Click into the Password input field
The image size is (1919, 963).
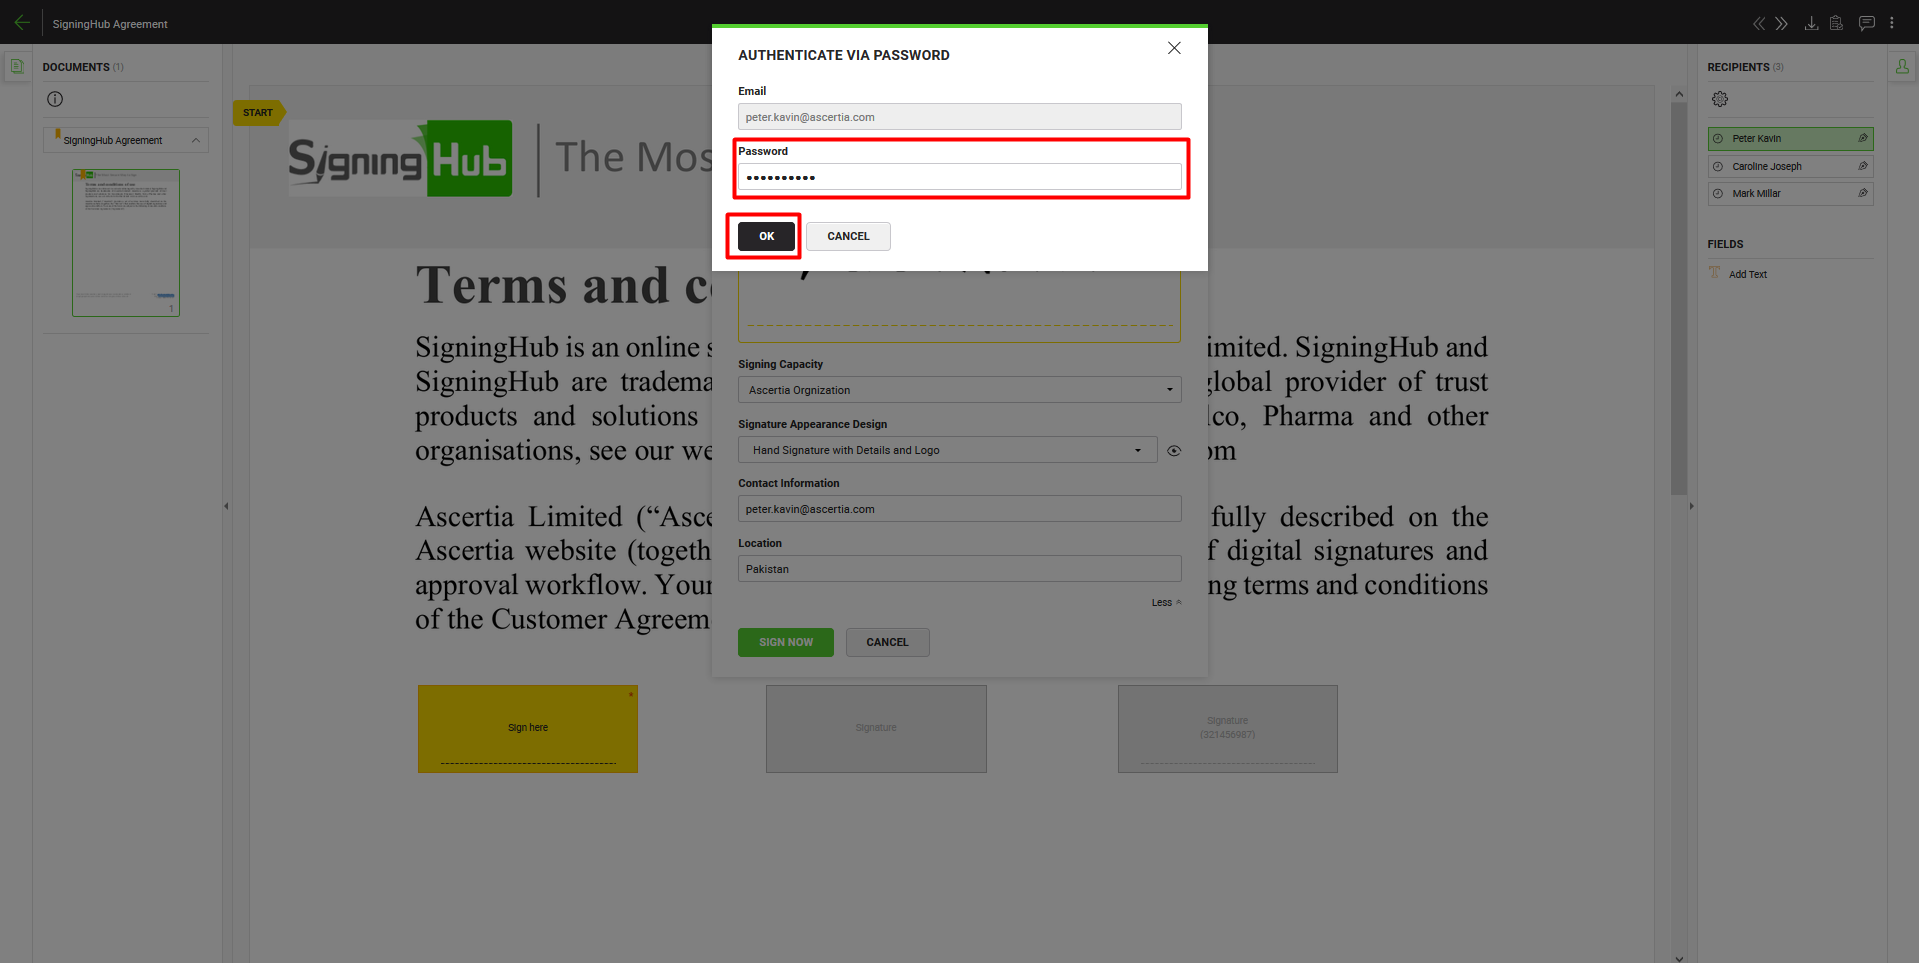point(959,177)
